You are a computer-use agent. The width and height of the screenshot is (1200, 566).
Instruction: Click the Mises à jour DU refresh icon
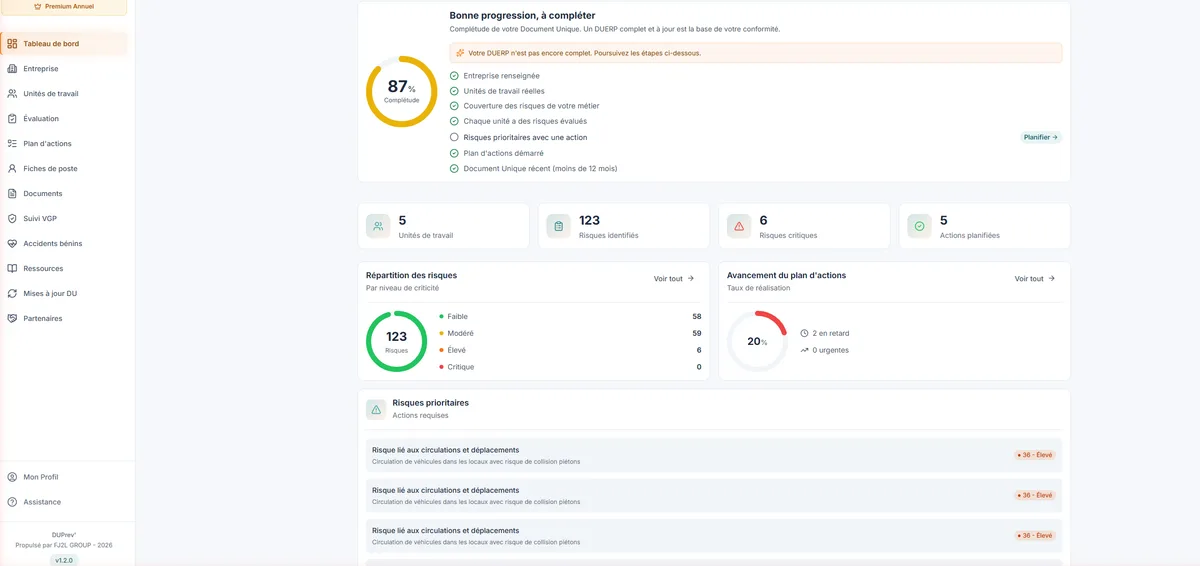click(x=12, y=293)
